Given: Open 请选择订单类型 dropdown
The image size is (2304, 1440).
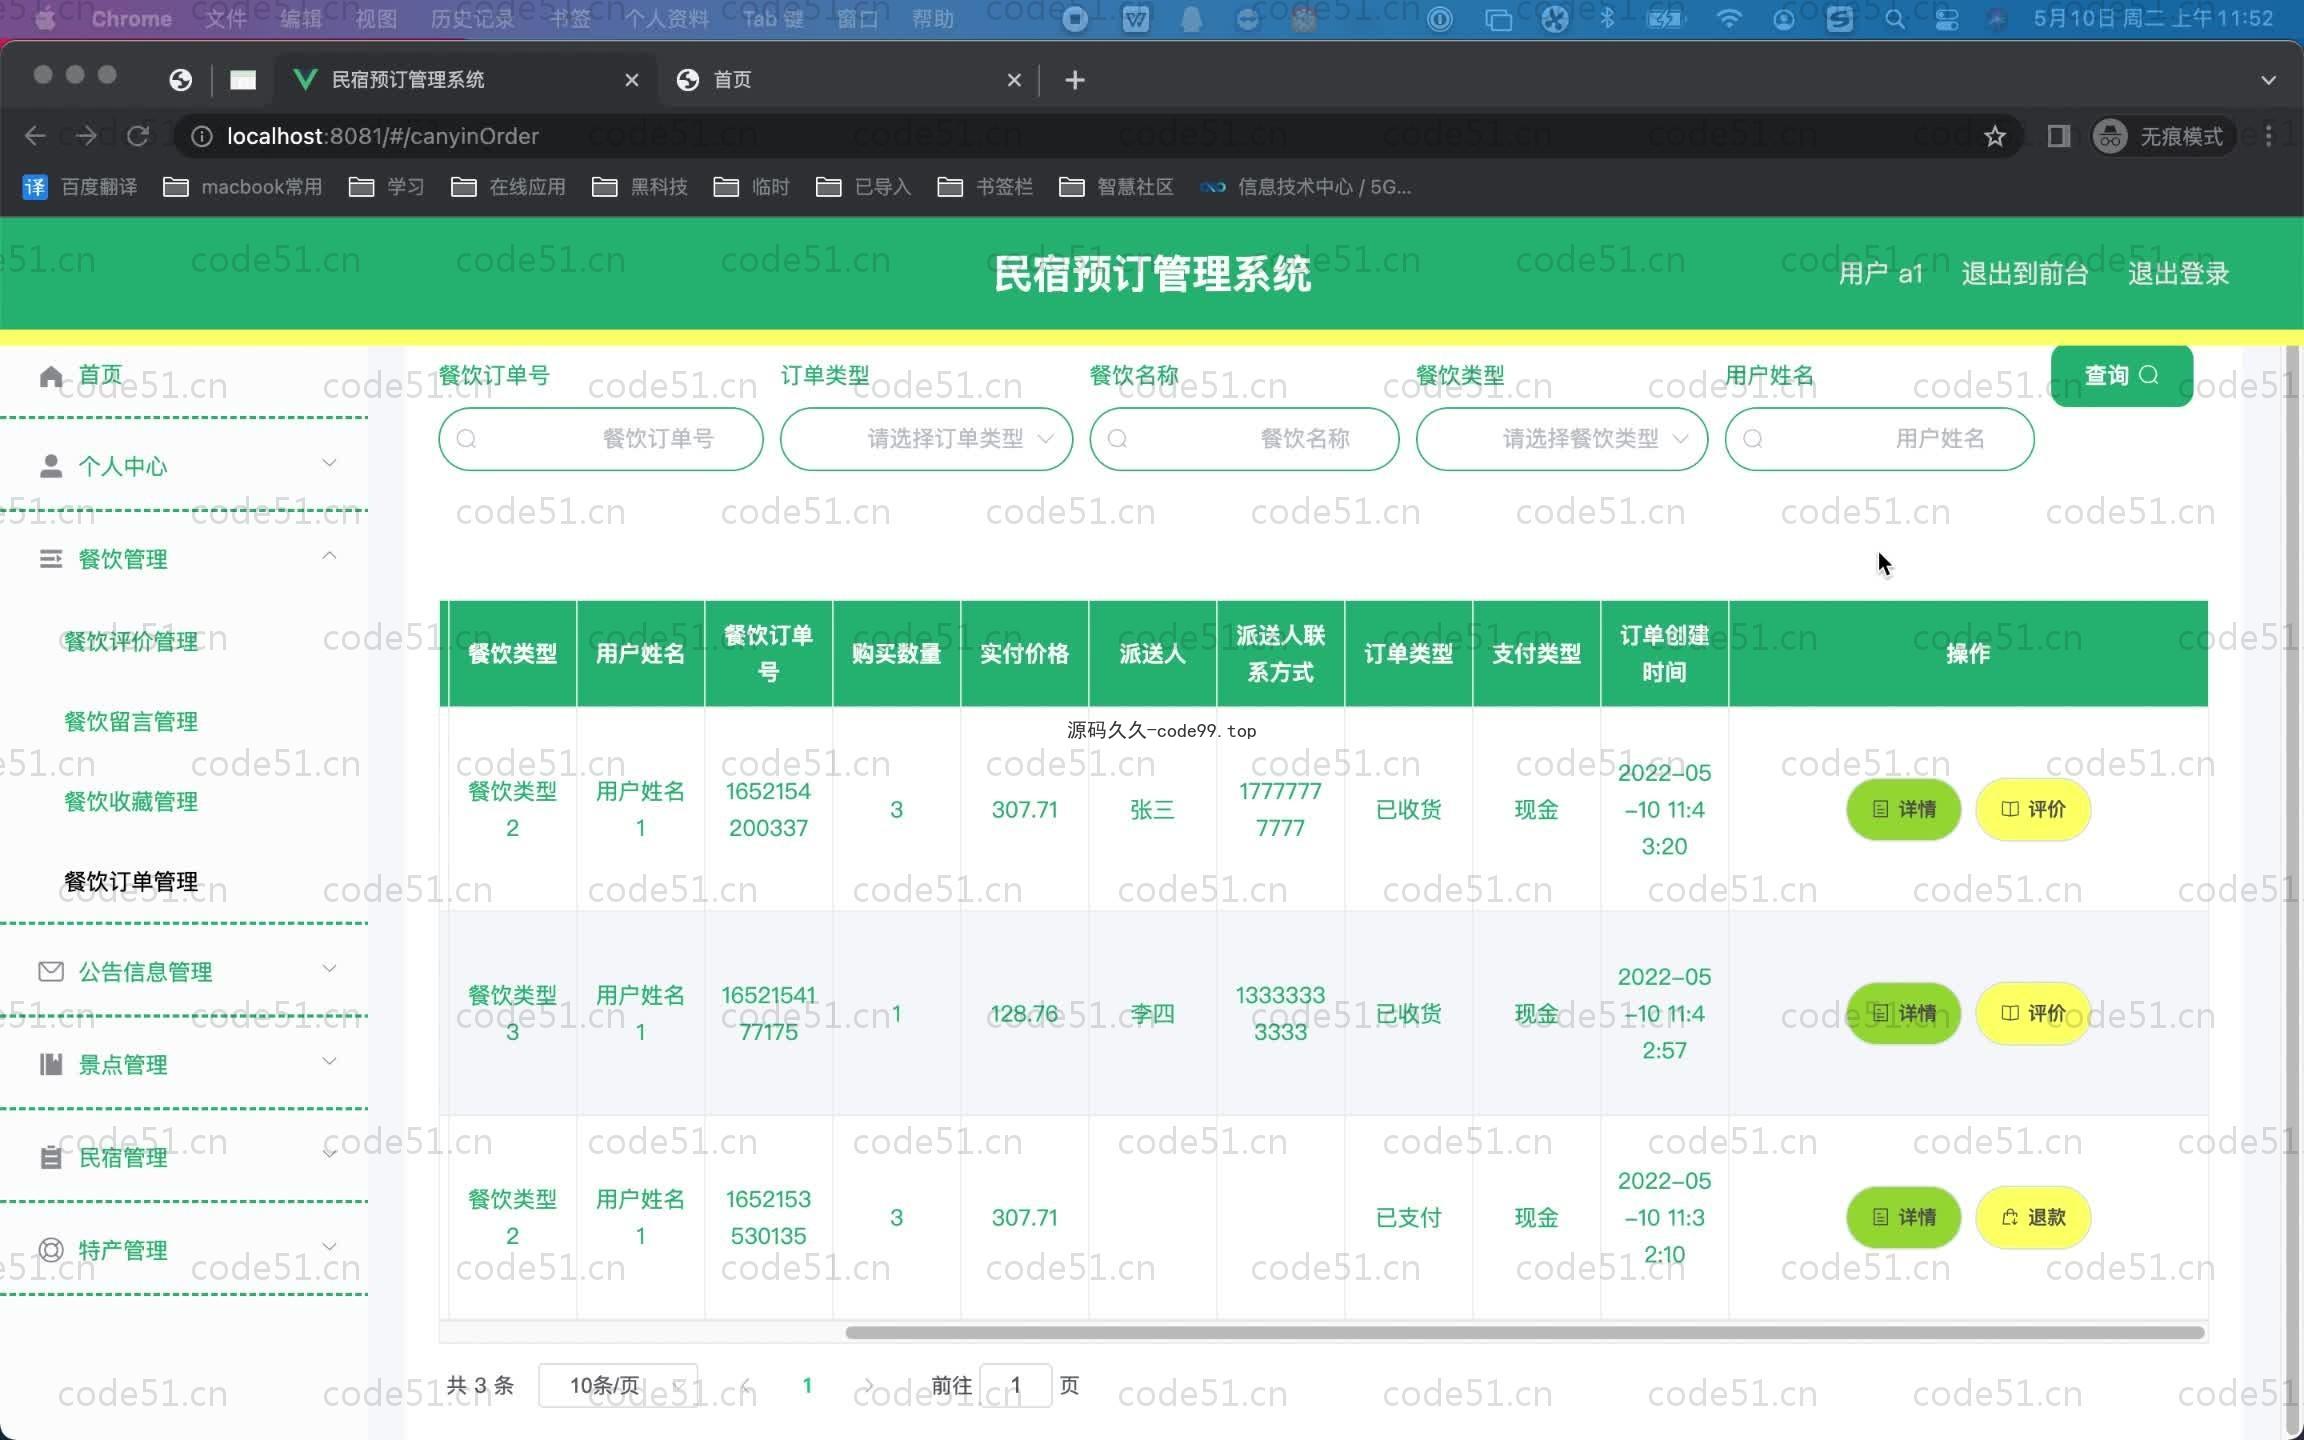Looking at the screenshot, I should (926, 439).
